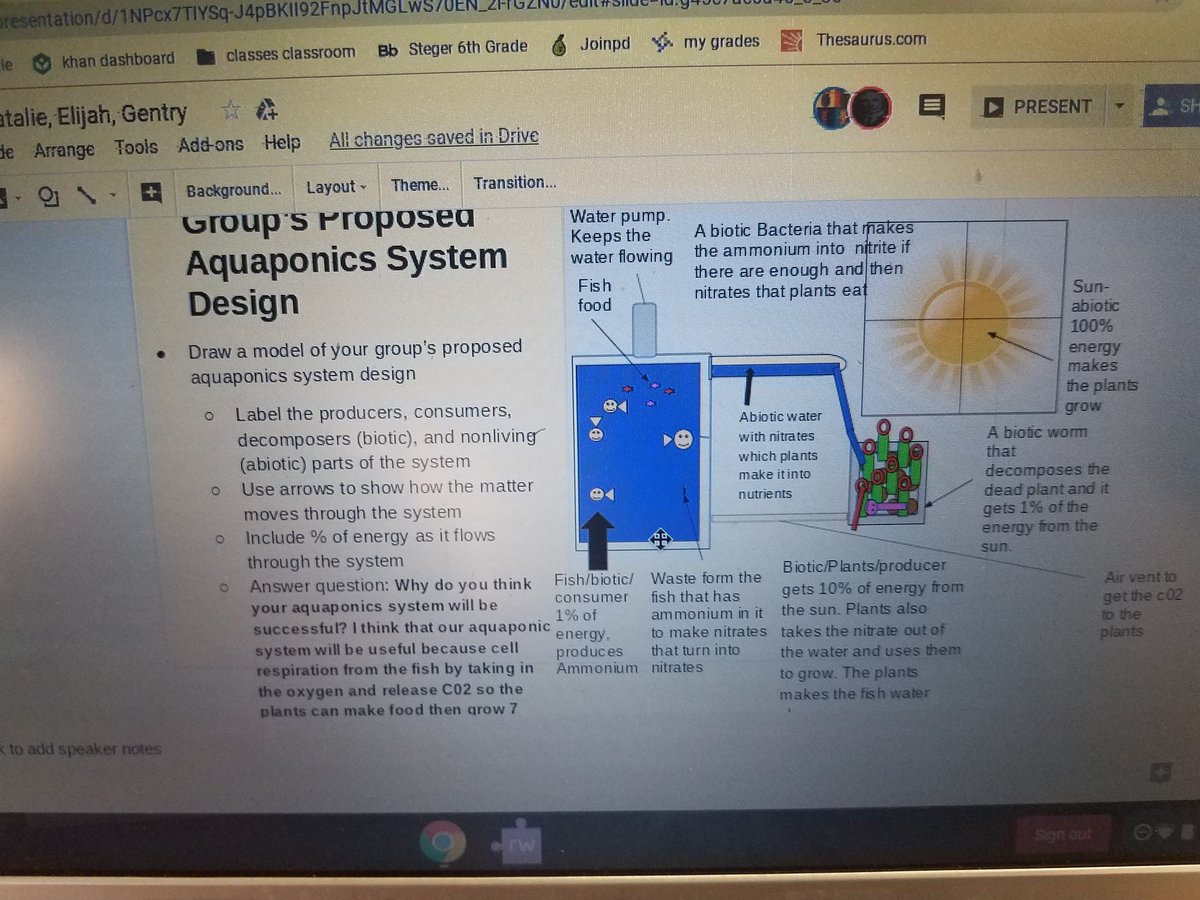Open the Steger 6th Grade bookmark
This screenshot has height=900, width=1200.
pos(453,48)
